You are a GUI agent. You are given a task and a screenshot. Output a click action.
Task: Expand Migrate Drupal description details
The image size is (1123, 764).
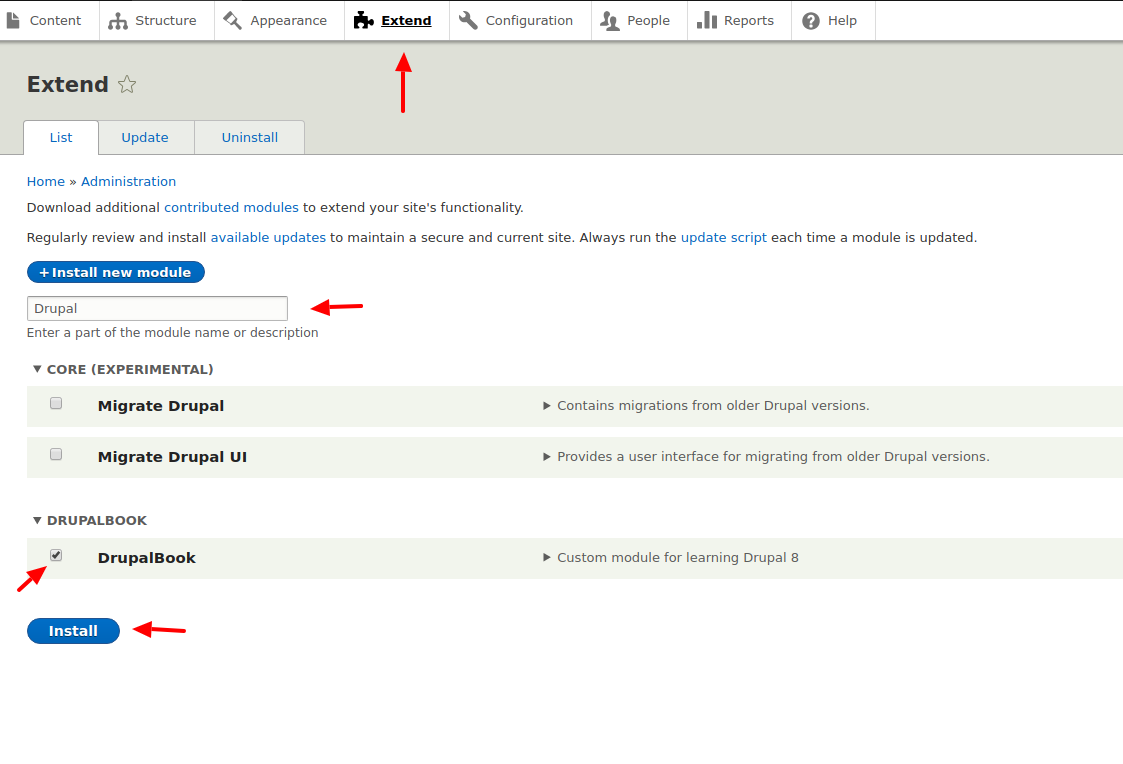706,405
